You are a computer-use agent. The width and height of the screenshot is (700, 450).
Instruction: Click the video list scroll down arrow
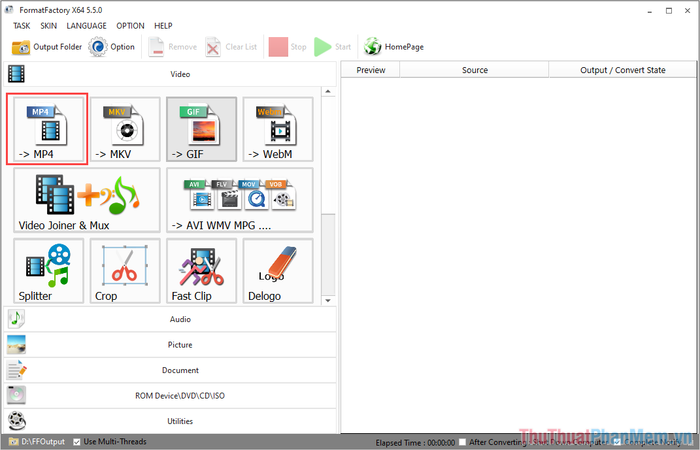click(328, 300)
